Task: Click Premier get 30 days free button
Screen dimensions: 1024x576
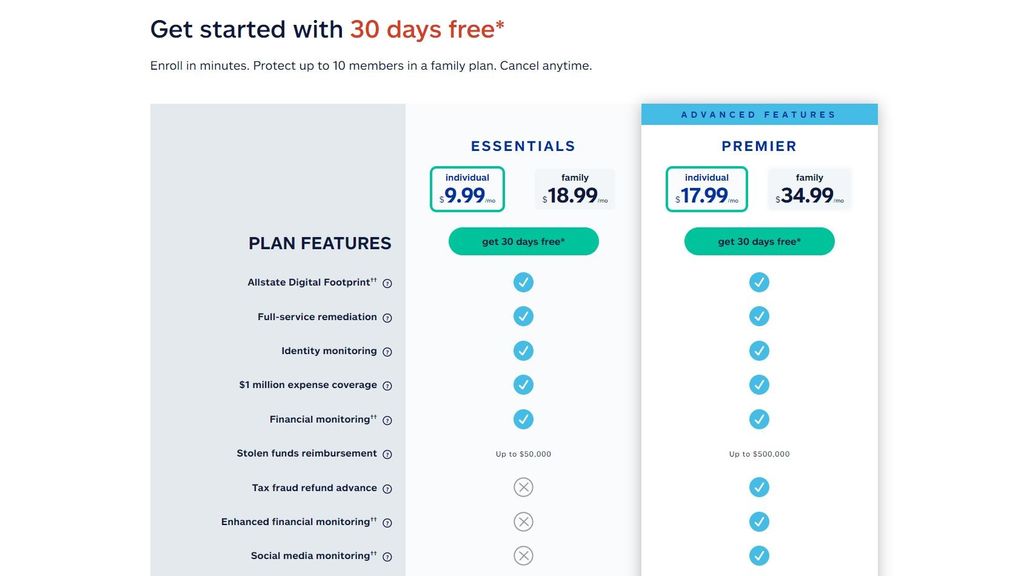Action: (759, 241)
